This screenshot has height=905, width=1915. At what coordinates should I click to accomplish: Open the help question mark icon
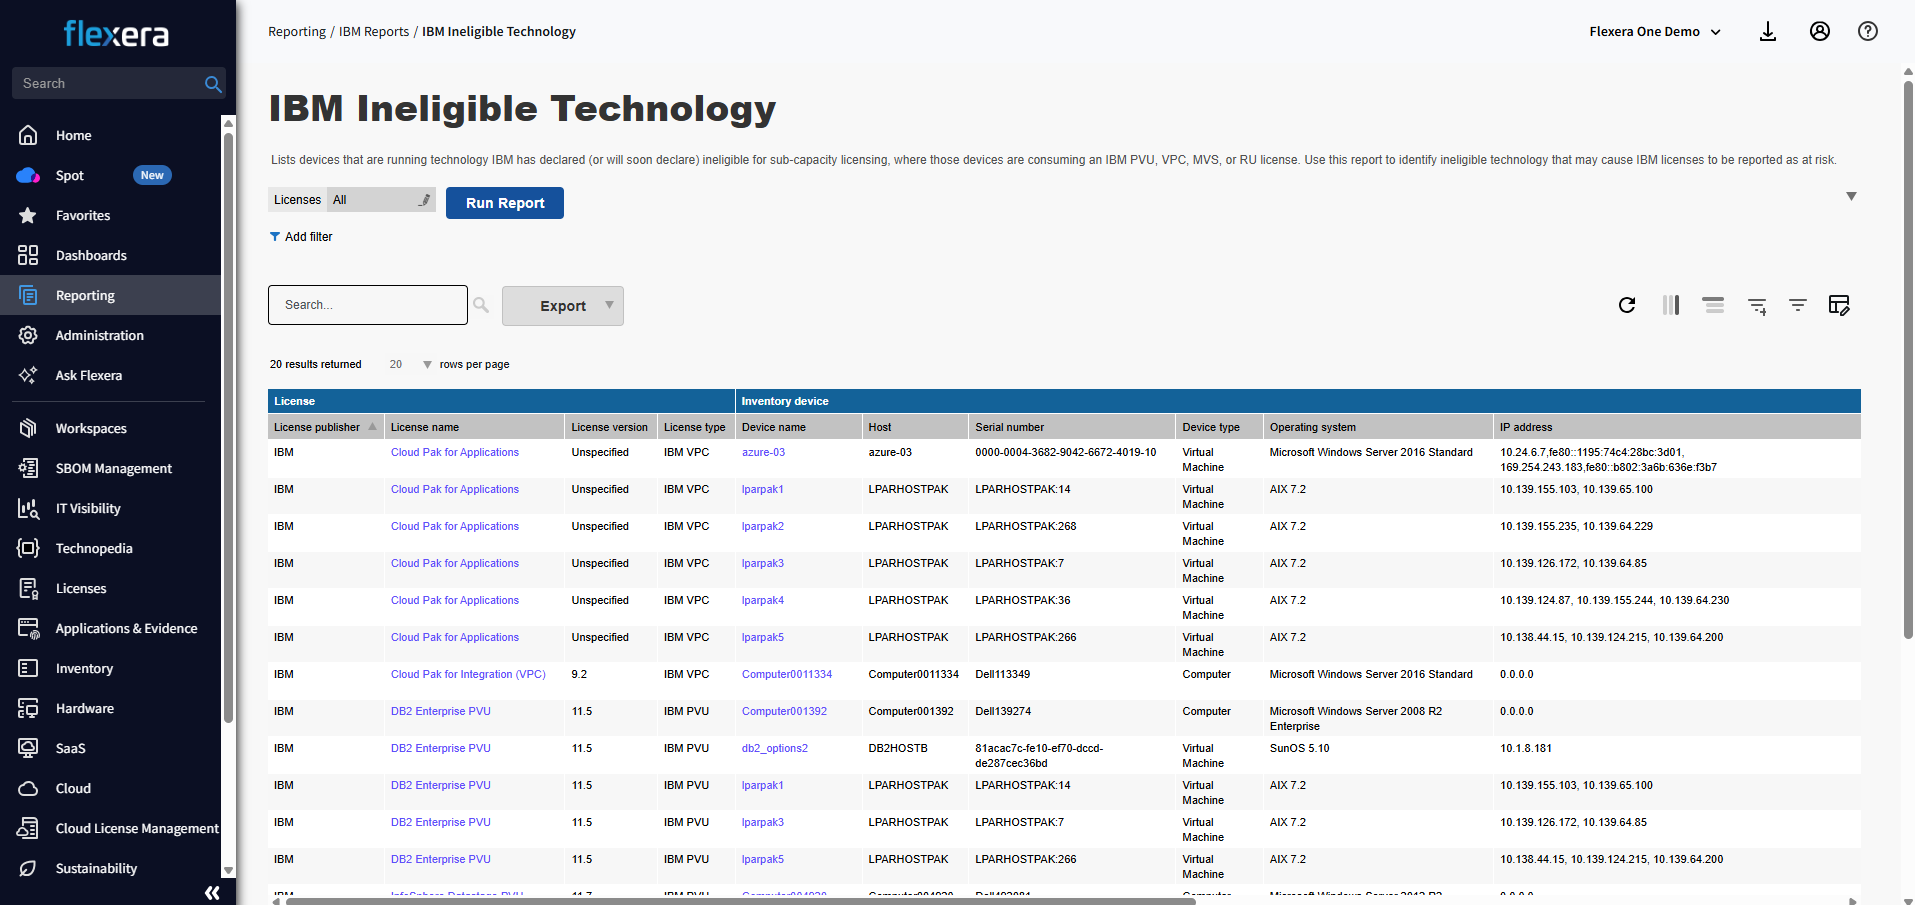tap(1868, 32)
